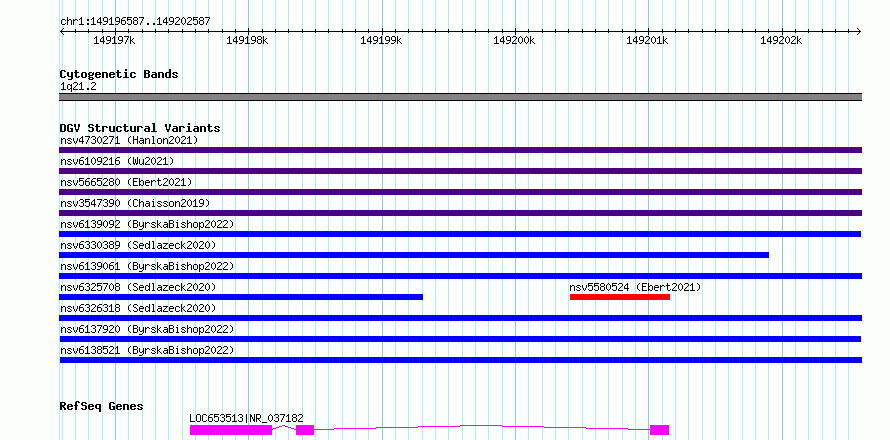Screen dimensions: 890x440
Task: Click the nsv6139092 (ByrskaBishop2022) label
Action: coord(147,224)
